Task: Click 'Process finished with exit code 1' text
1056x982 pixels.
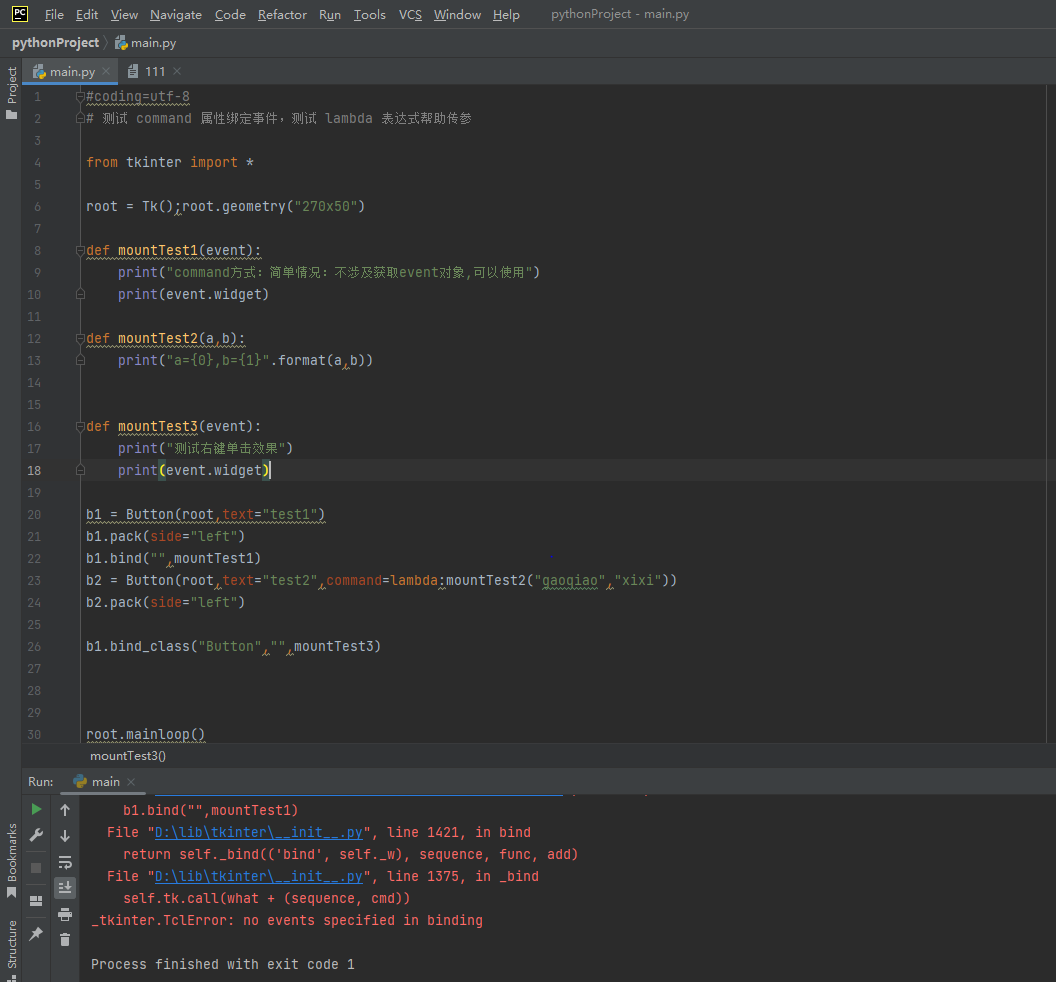Action: pos(222,964)
